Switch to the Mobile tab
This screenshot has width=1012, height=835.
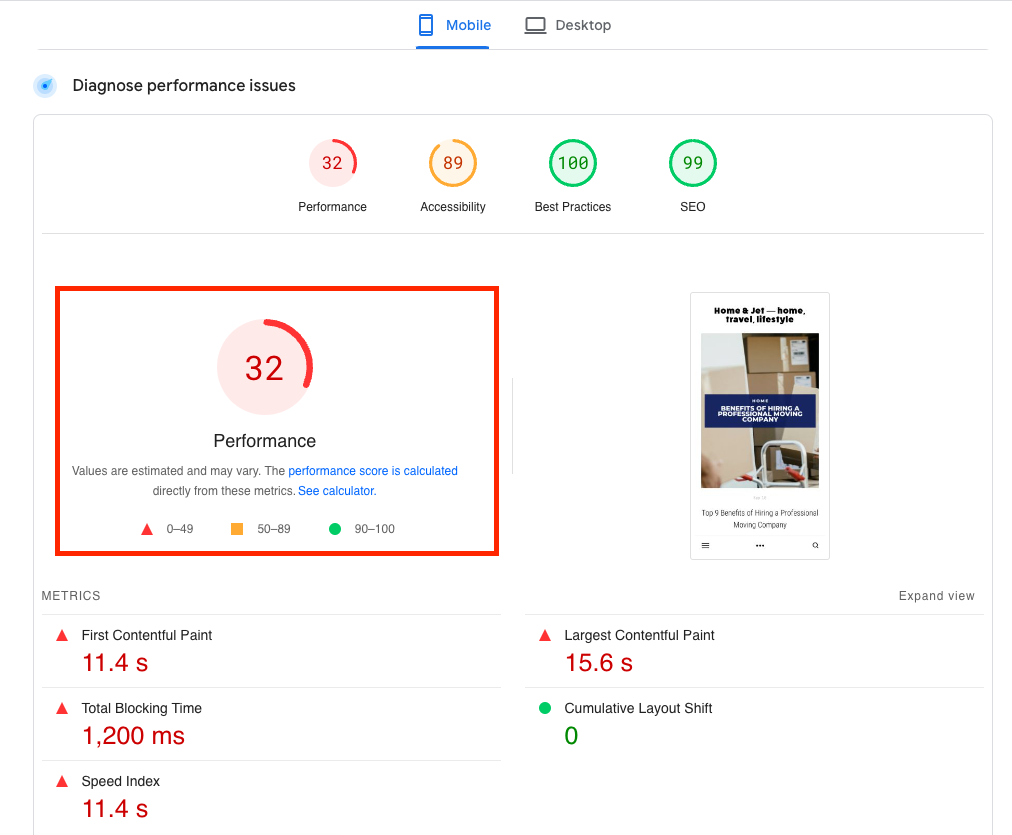(453, 25)
